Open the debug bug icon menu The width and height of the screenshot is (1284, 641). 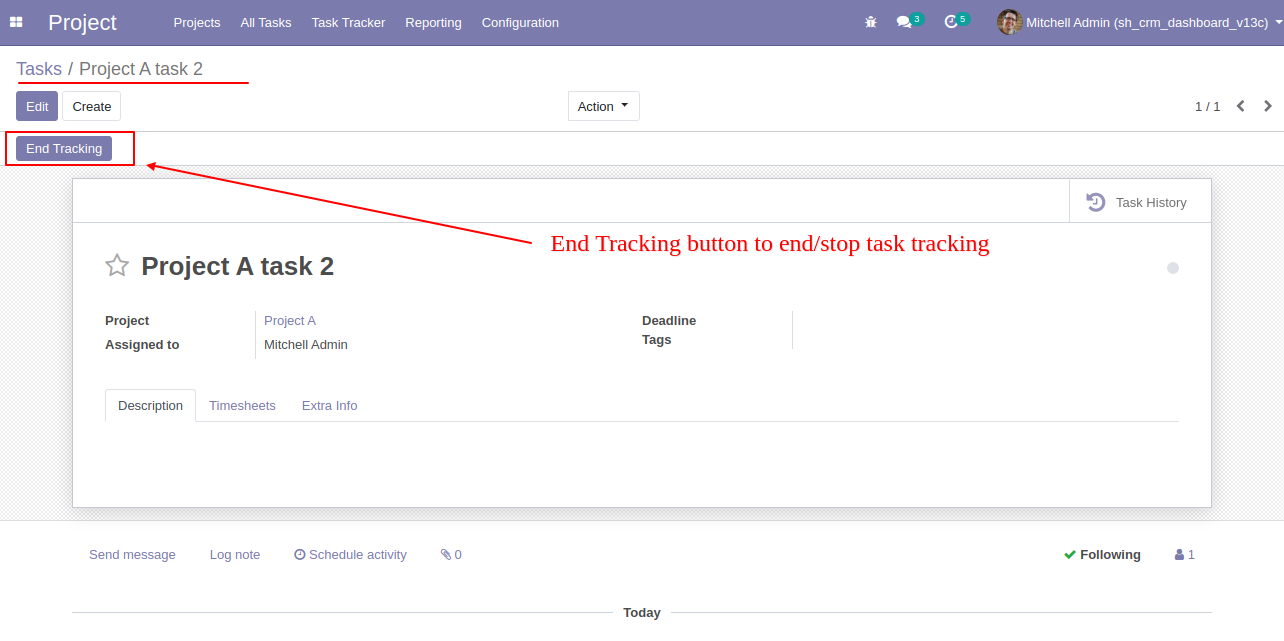point(871,22)
